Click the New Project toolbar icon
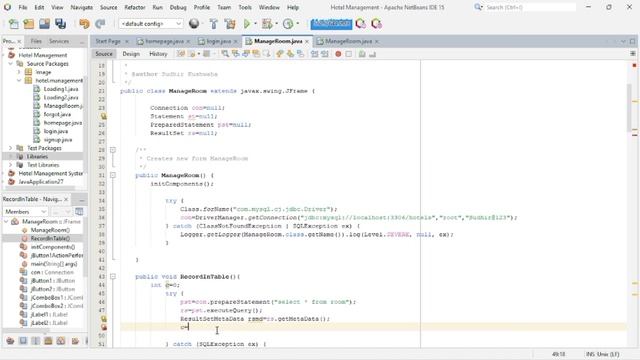 coord(29,24)
